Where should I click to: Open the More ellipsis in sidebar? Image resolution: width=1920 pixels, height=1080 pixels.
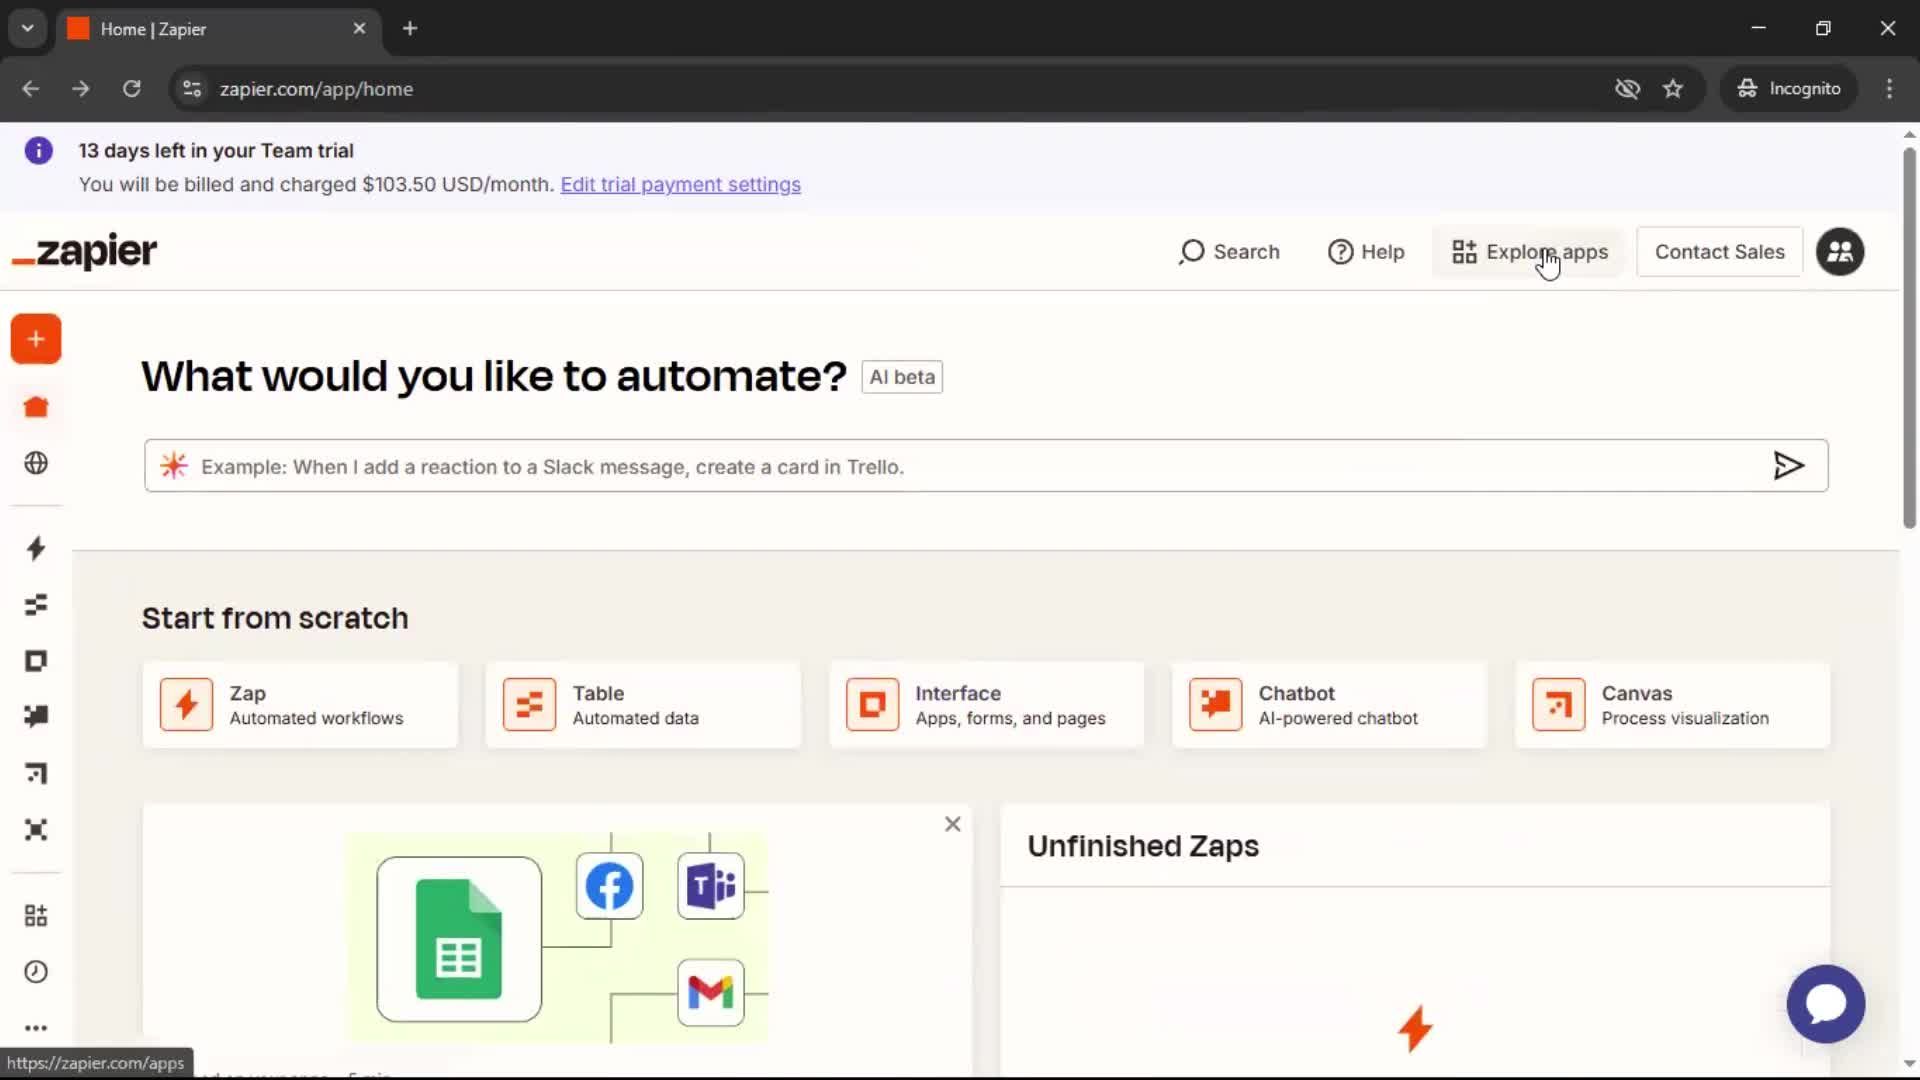pyautogui.click(x=36, y=1028)
